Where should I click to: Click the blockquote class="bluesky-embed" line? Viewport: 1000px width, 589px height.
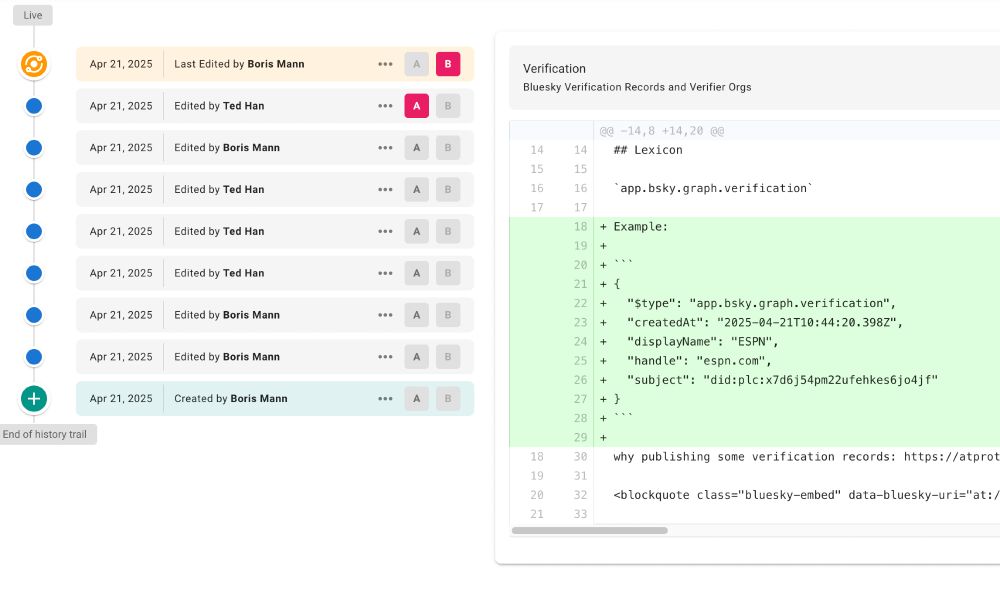tap(807, 495)
